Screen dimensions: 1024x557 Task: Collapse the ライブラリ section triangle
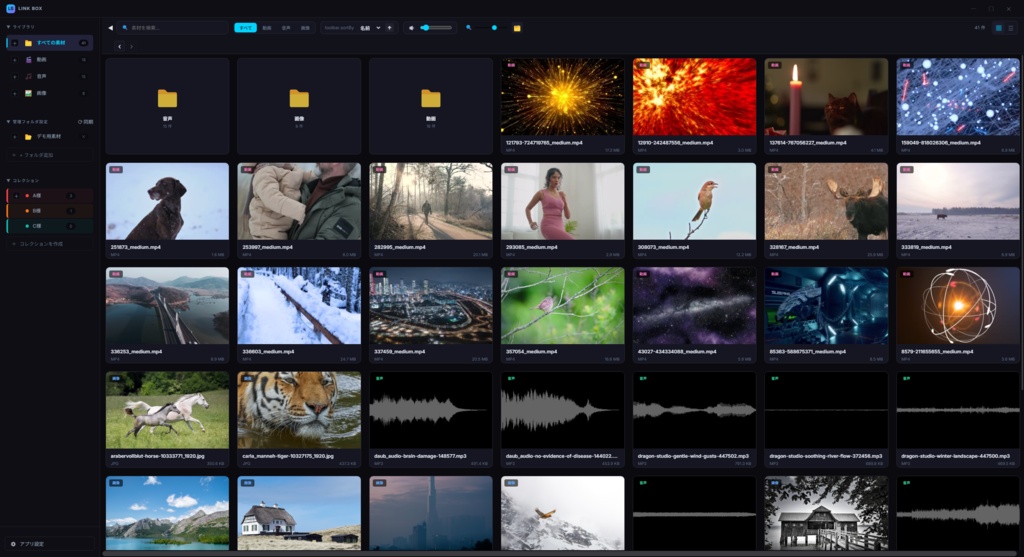click(x=8, y=27)
